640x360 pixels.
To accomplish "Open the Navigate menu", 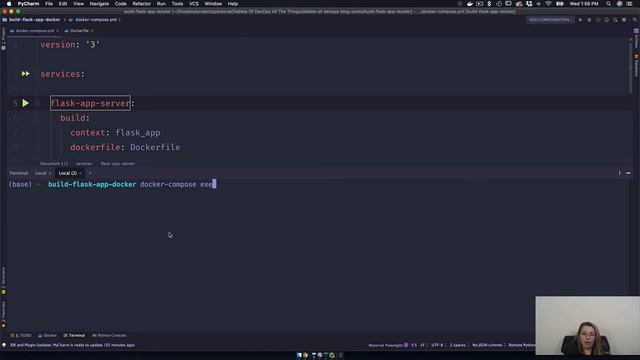I will point(99,4).
